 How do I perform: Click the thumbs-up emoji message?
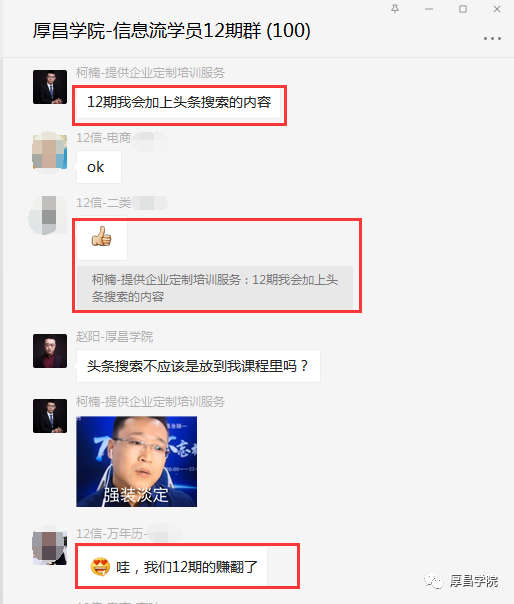coord(102,237)
